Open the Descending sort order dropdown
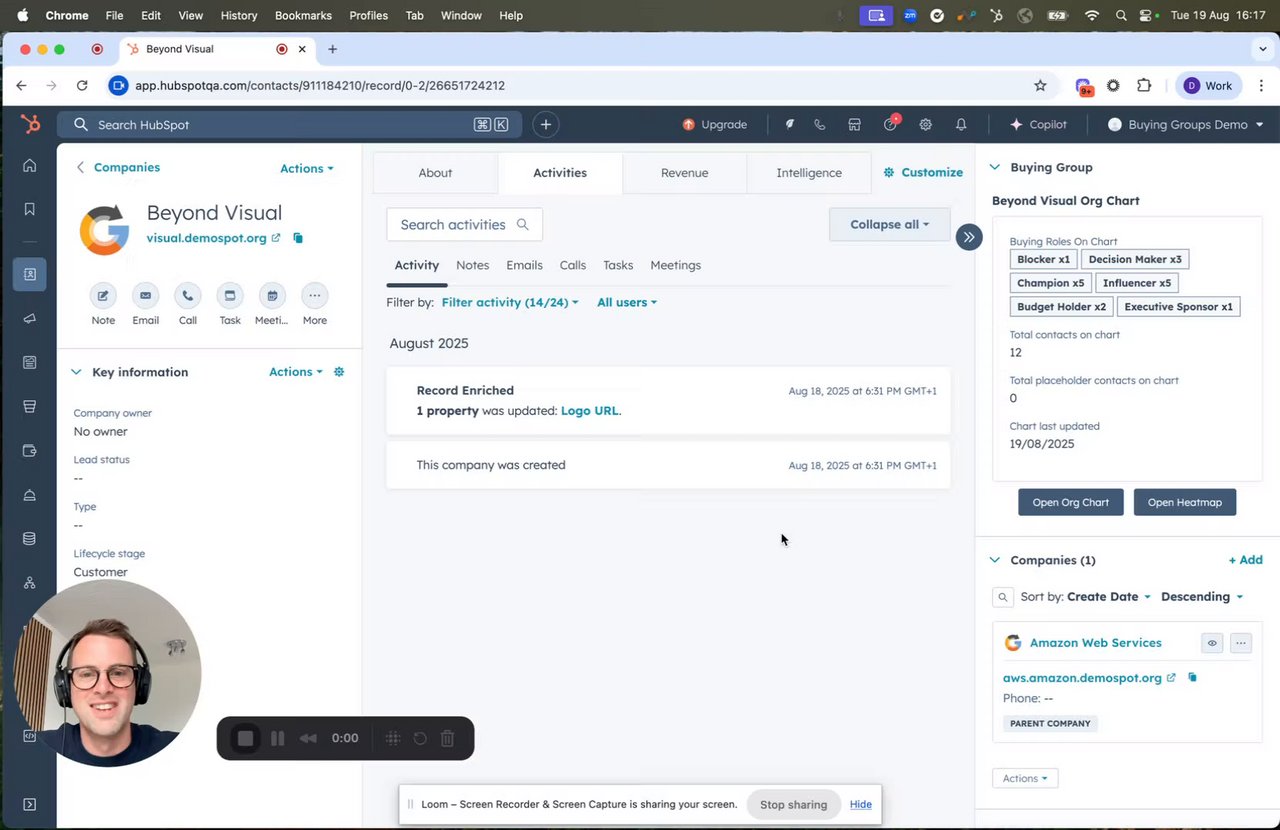The height and width of the screenshot is (830, 1280). (1202, 597)
